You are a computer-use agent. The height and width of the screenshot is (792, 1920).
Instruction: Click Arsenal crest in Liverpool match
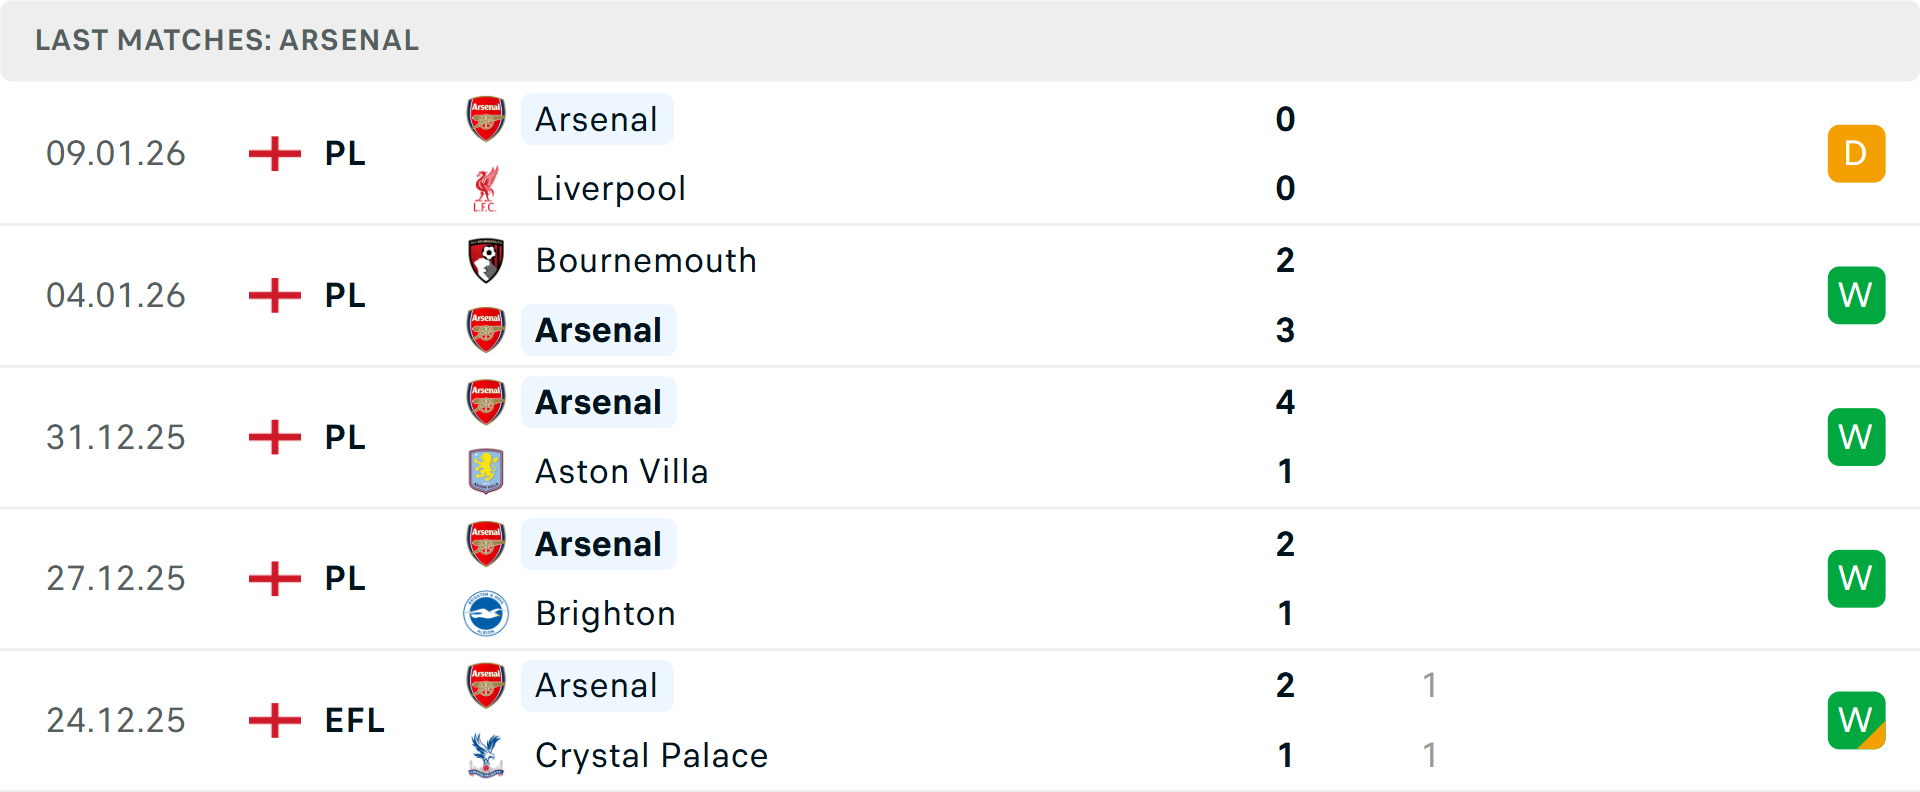(486, 119)
